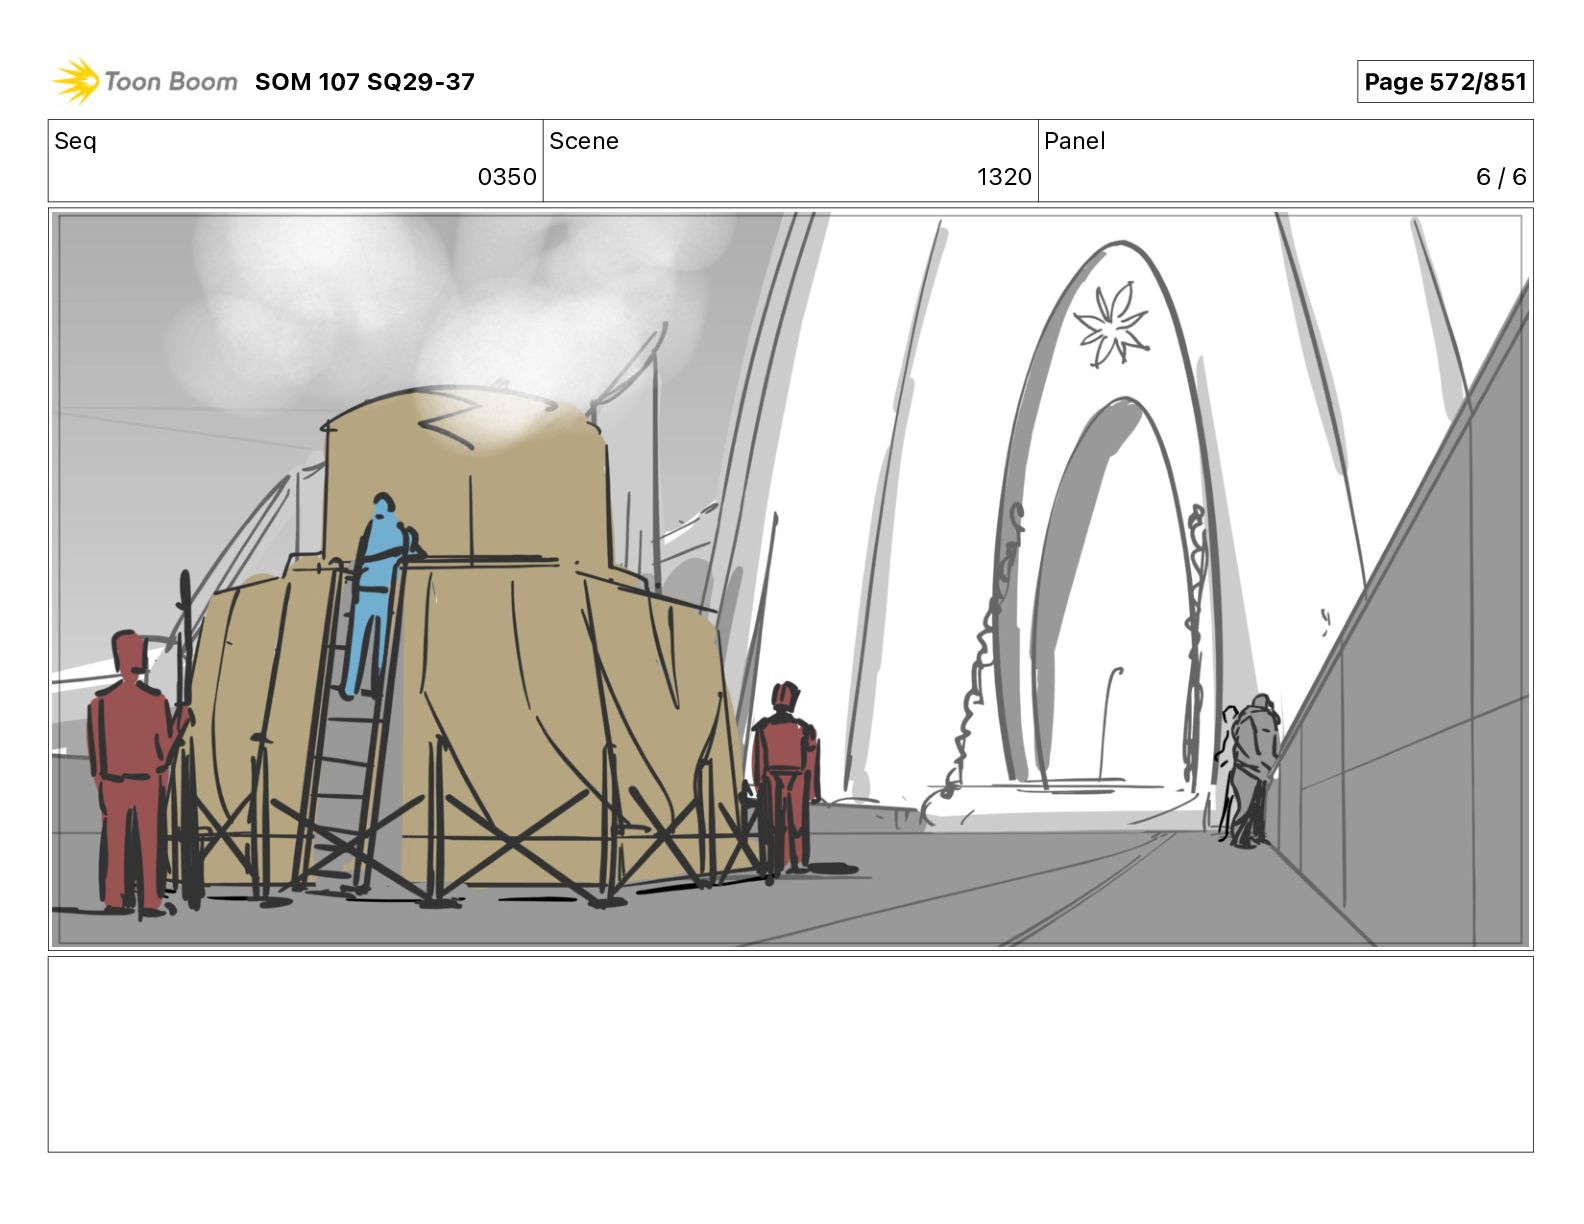The width and height of the screenshot is (1584, 1224).
Task: Click the SOM 107 SQ29-37 title
Action: click(x=364, y=82)
